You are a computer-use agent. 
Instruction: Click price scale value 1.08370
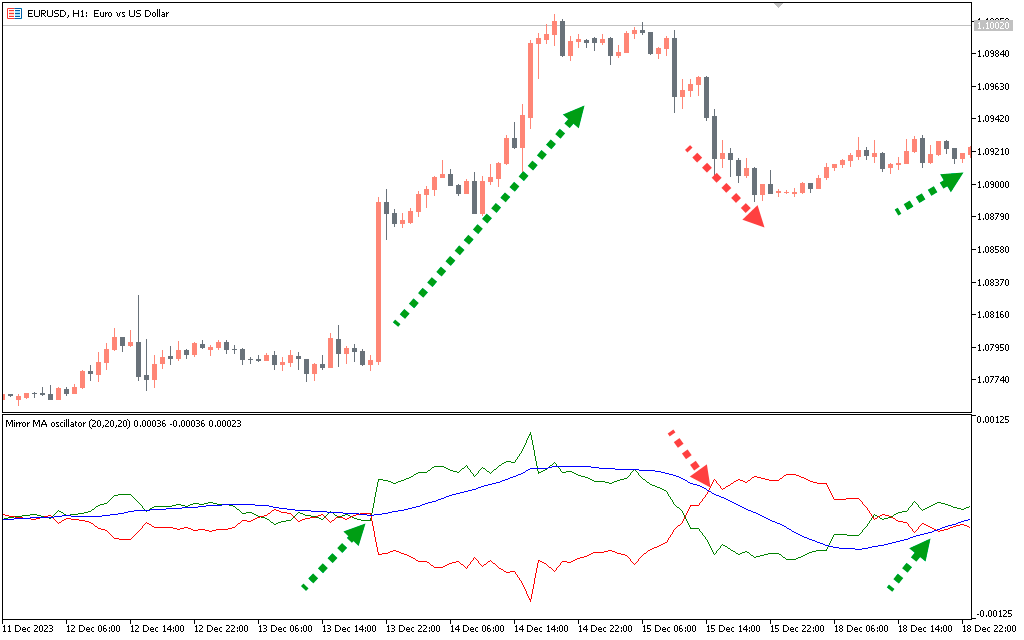pos(993,282)
